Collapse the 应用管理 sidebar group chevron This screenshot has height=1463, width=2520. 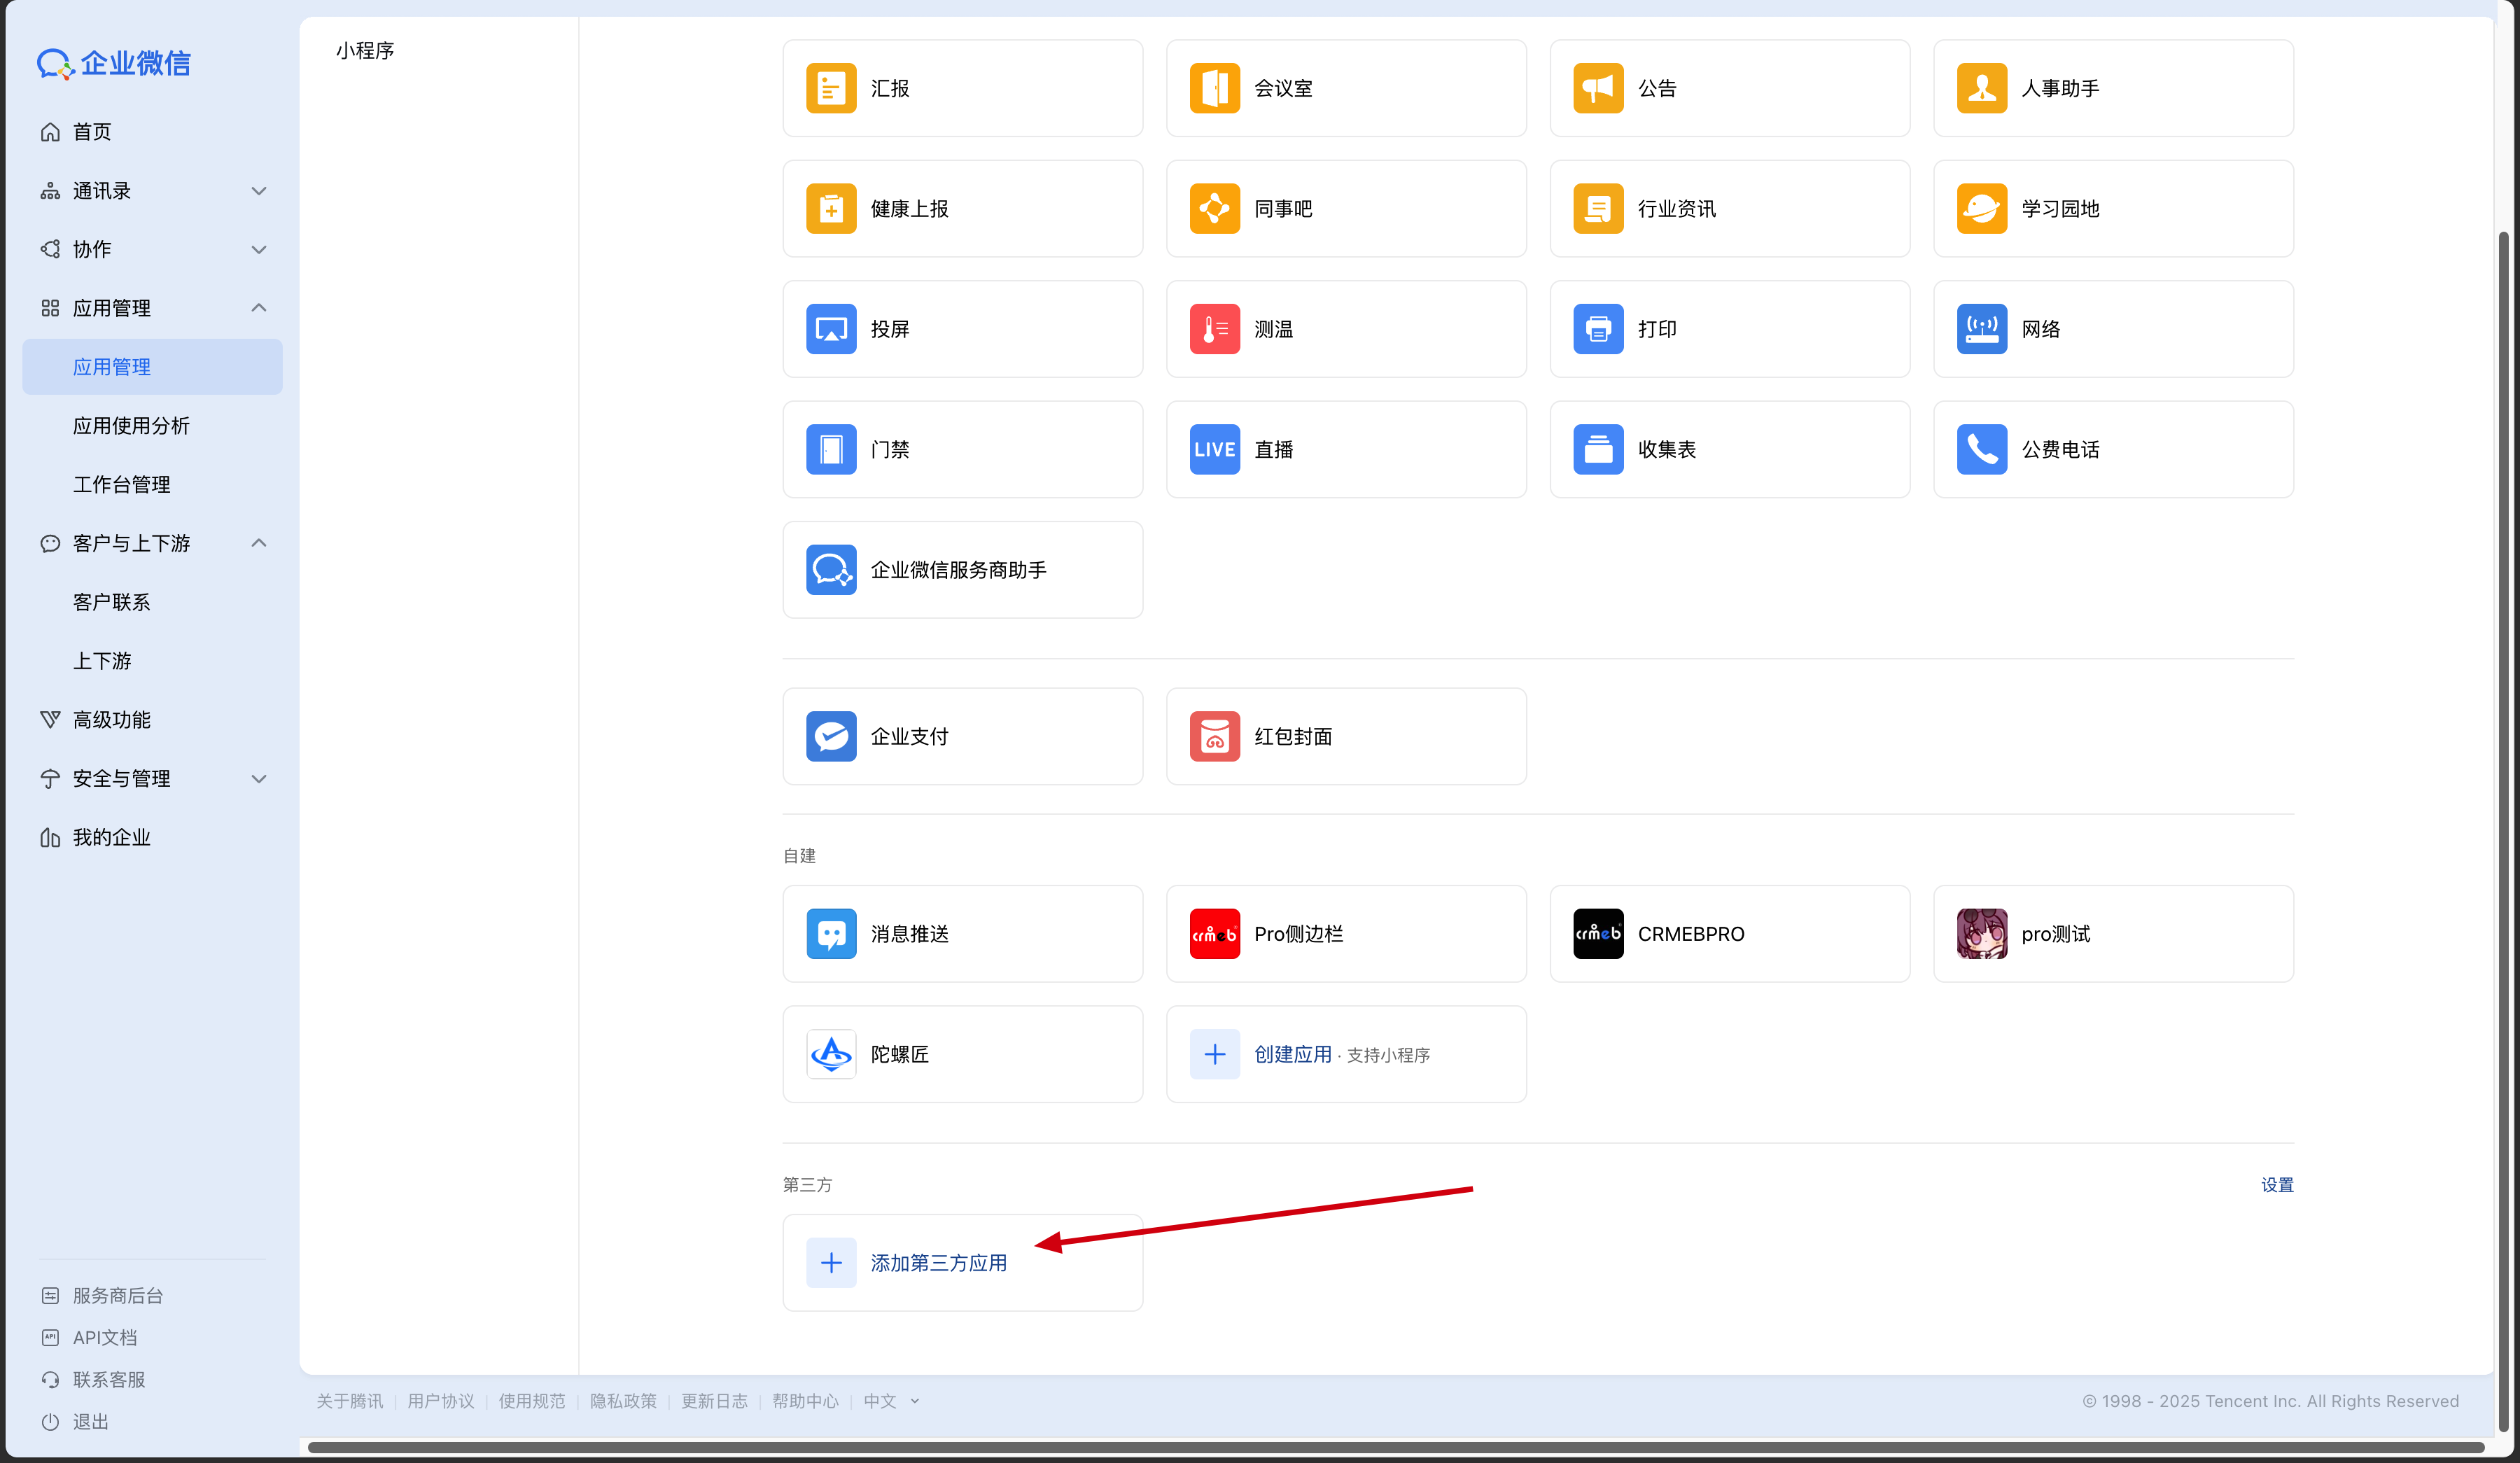259,307
